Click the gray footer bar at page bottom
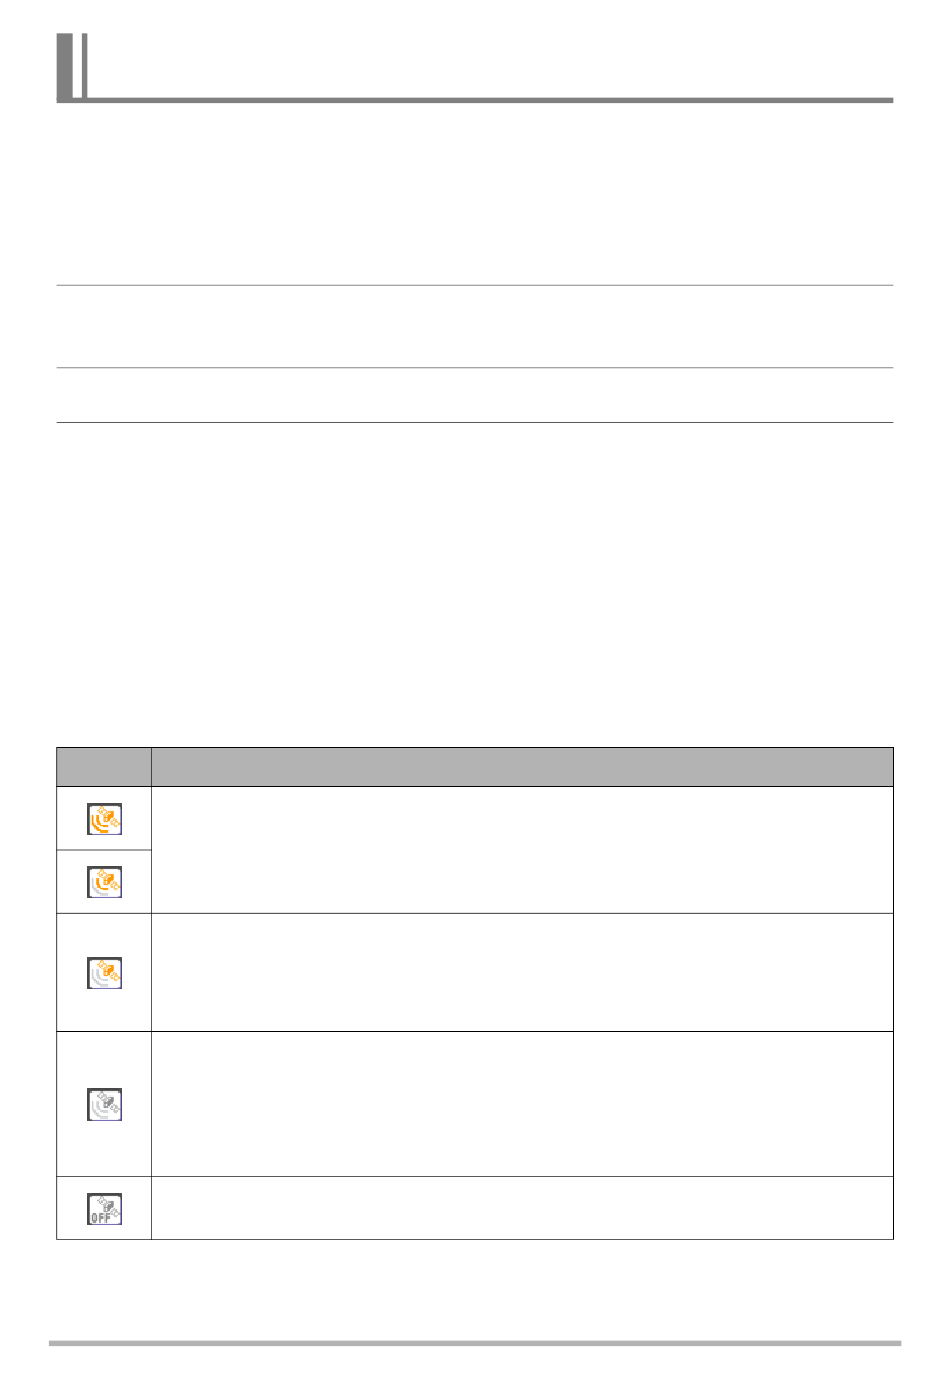Image resolution: width=950 pixels, height=1377 pixels. pos(475,1343)
